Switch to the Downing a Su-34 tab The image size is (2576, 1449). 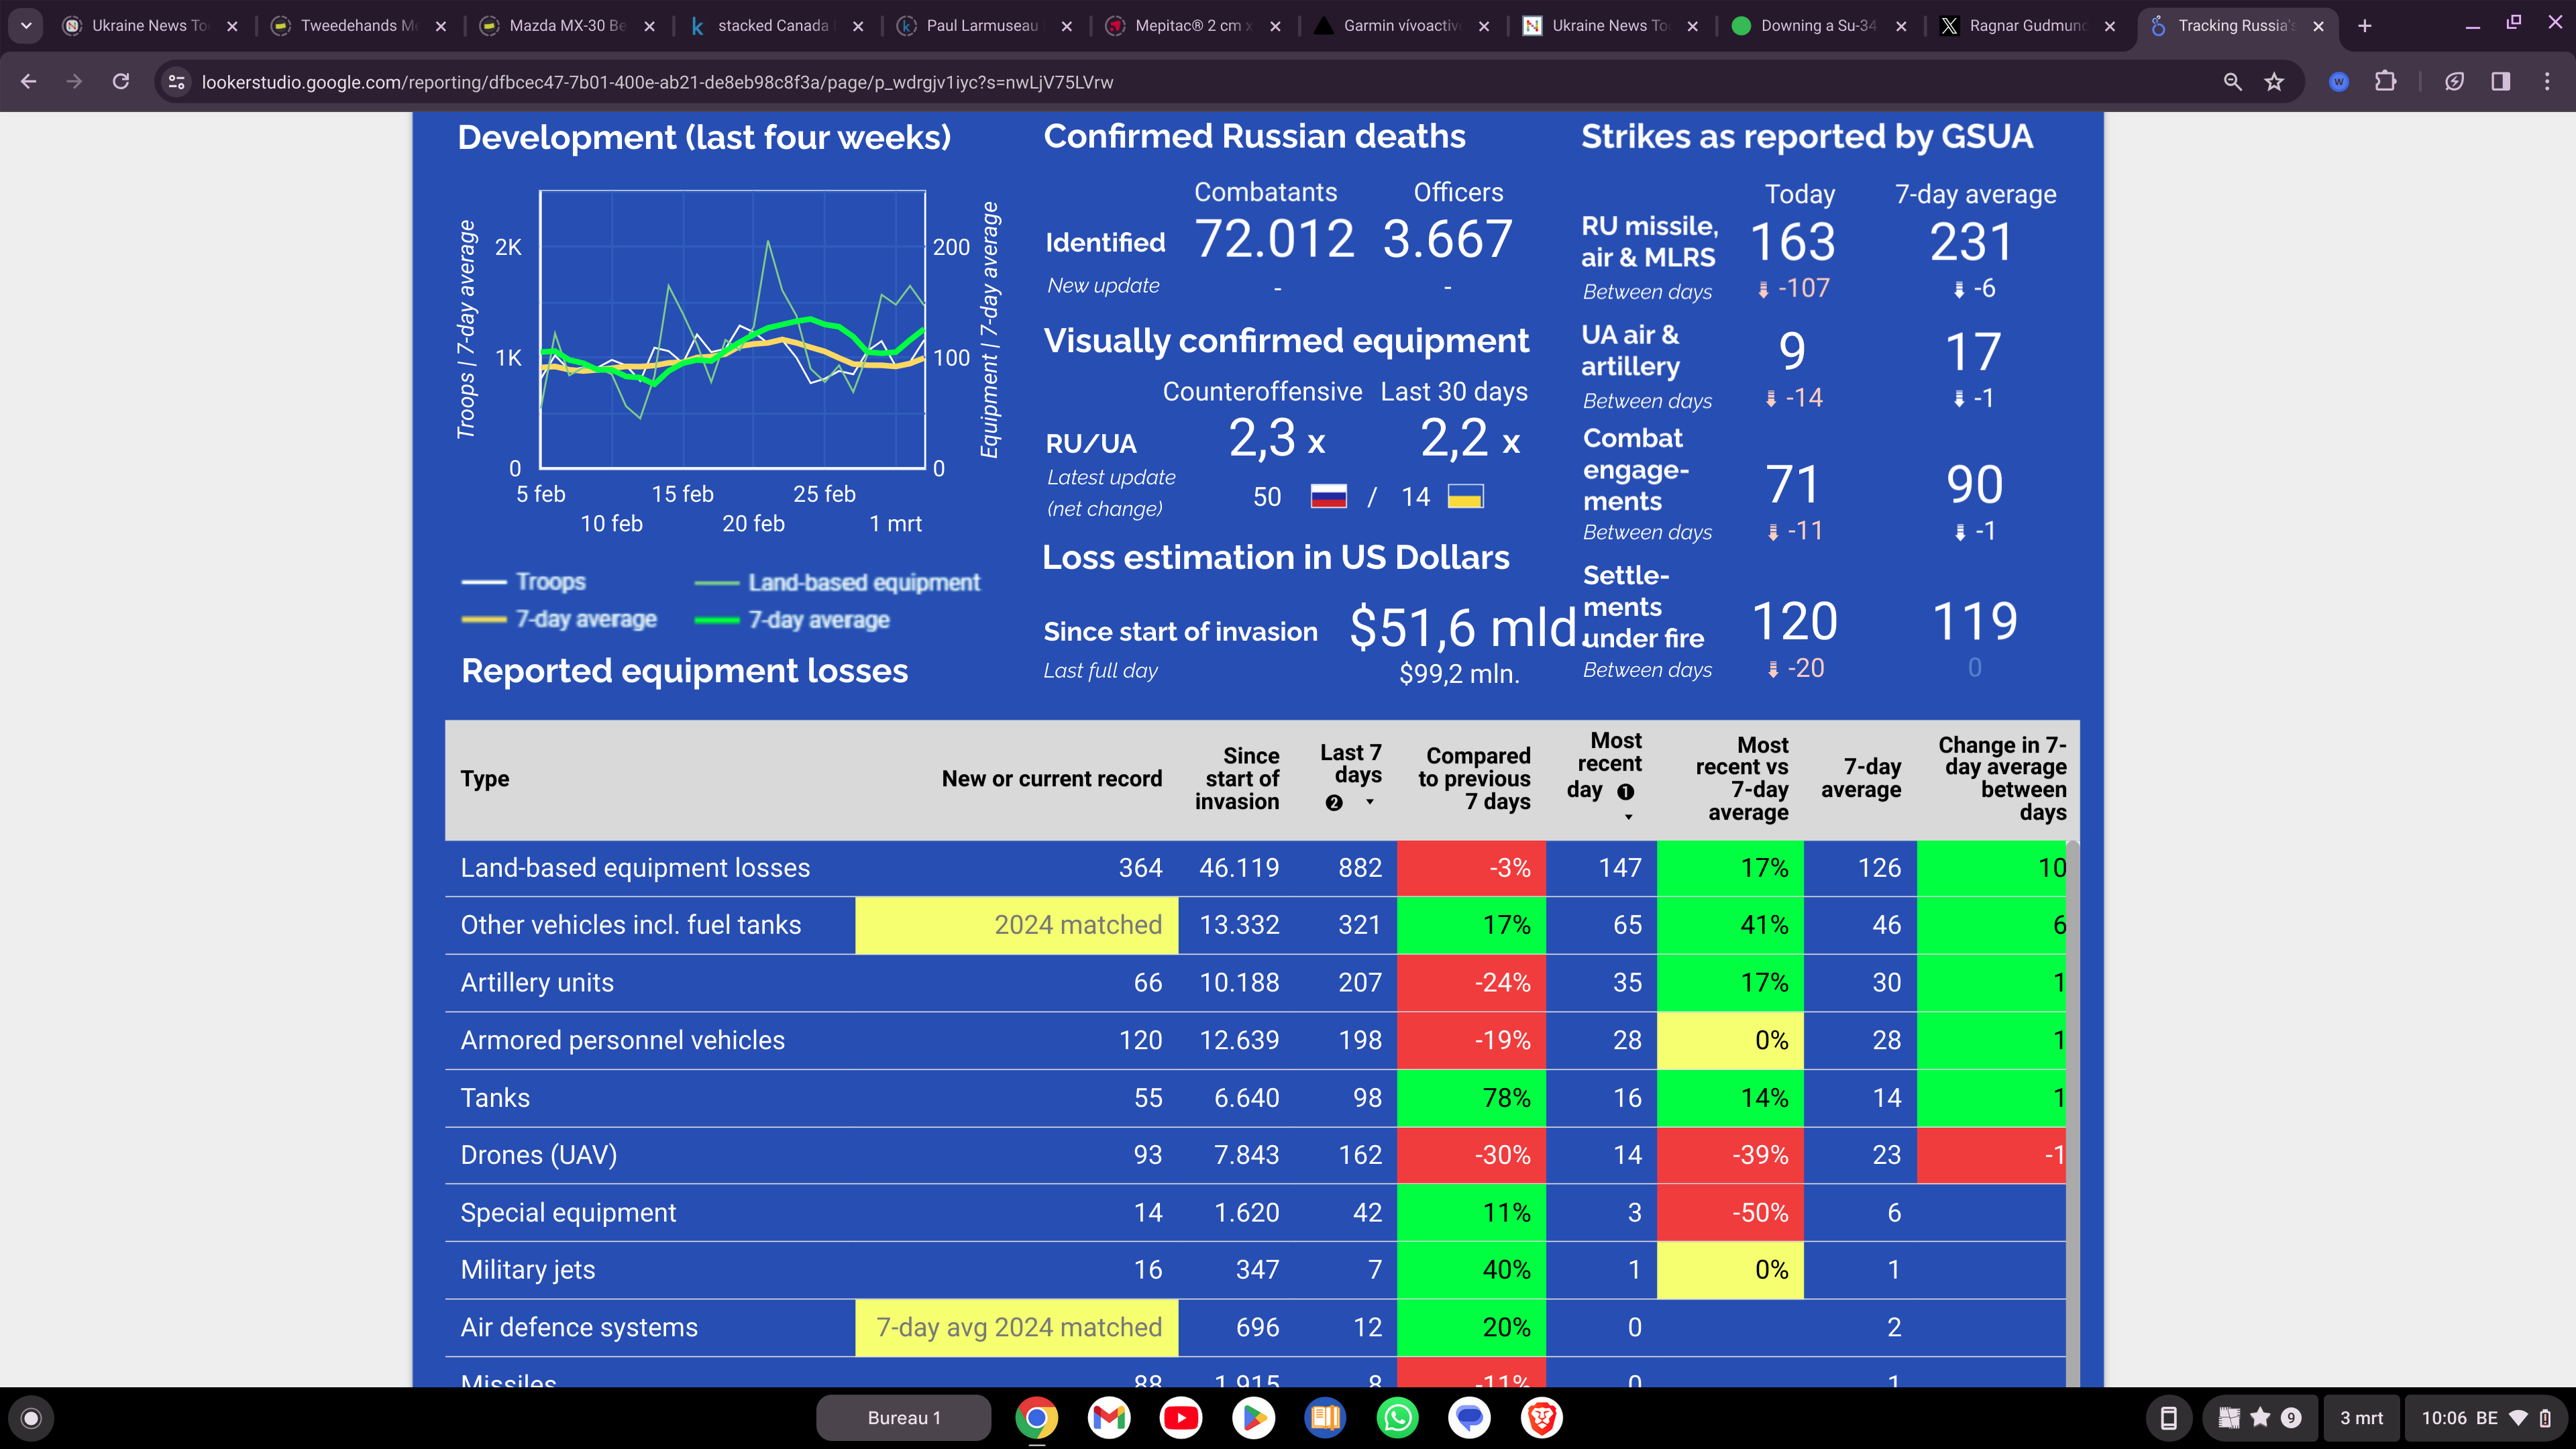tap(1817, 26)
